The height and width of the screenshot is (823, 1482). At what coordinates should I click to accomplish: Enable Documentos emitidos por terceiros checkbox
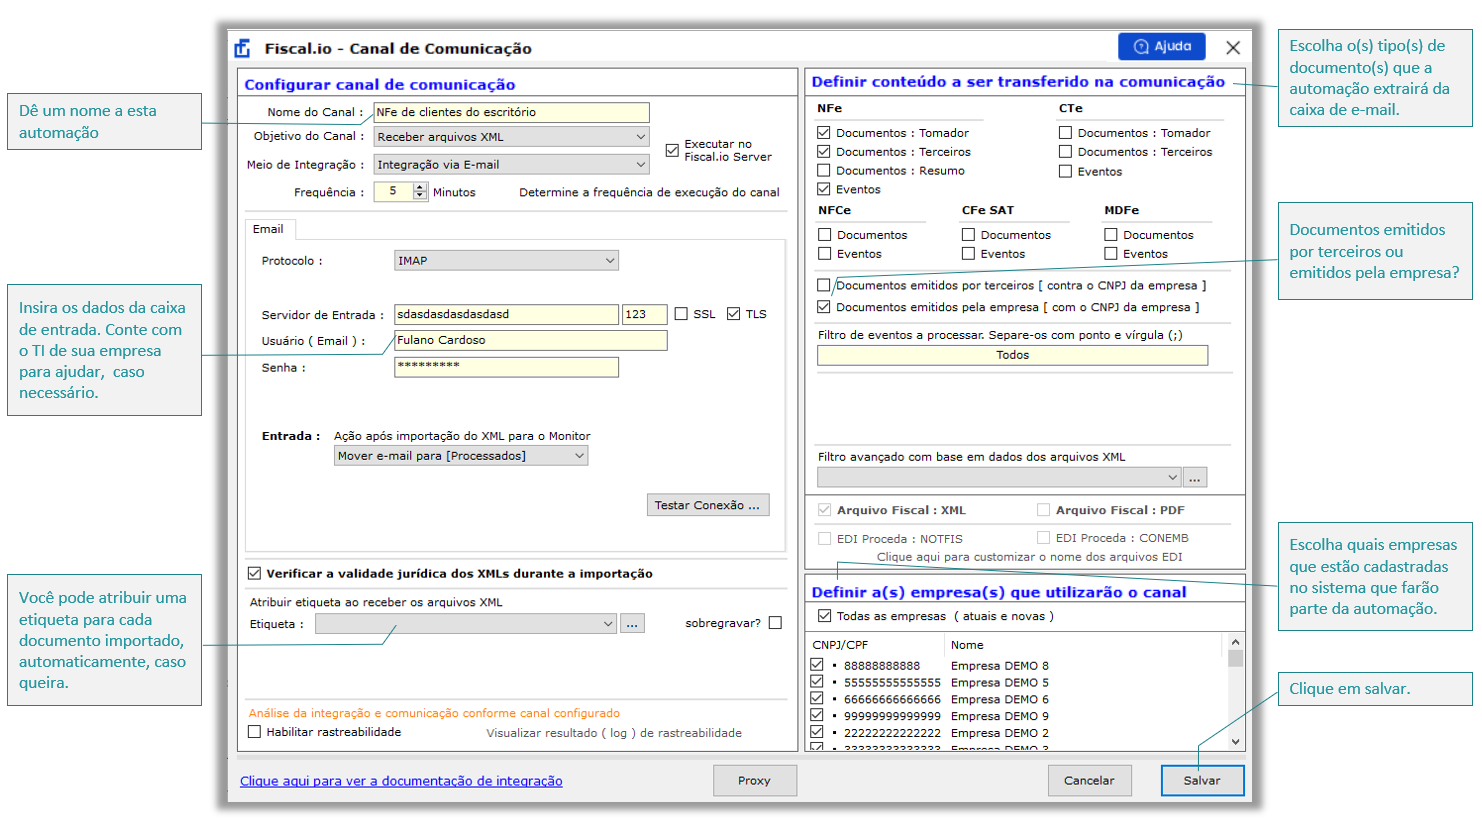tap(823, 285)
